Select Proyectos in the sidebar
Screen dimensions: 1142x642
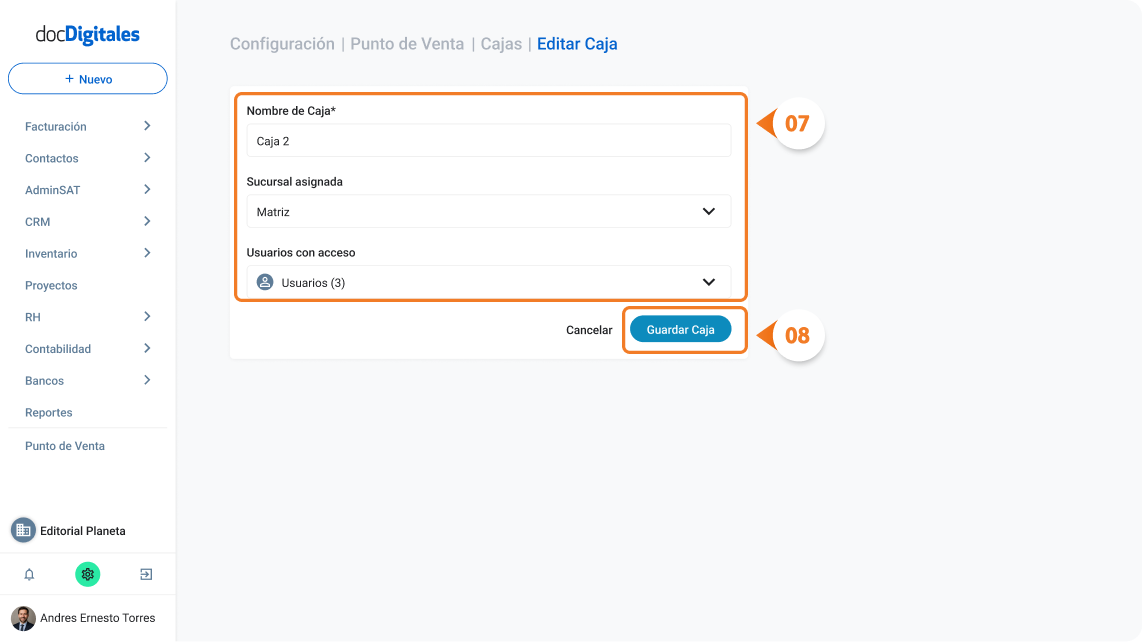click(51, 286)
